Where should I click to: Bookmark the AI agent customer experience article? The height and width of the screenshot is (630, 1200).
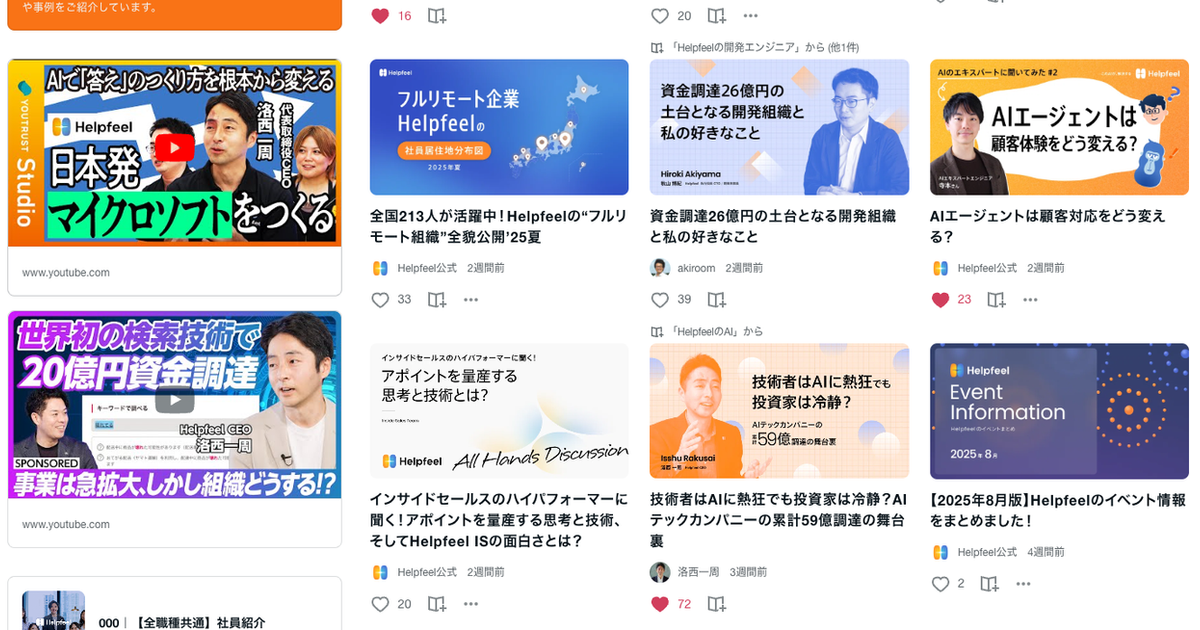(997, 300)
